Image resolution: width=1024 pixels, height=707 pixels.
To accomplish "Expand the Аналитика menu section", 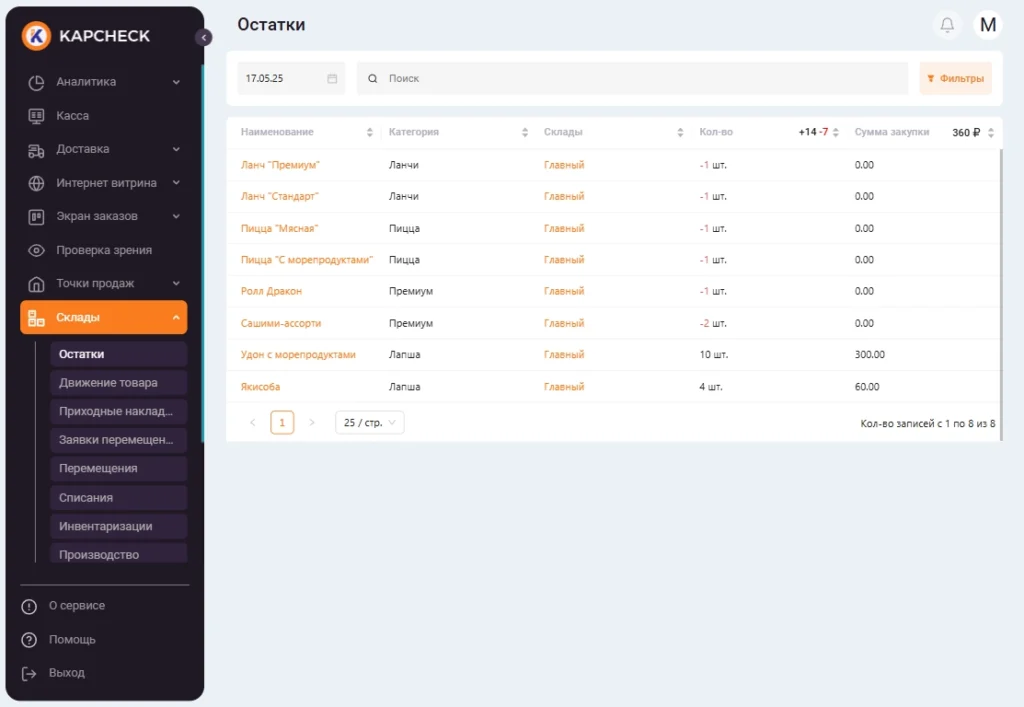I will (176, 82).
